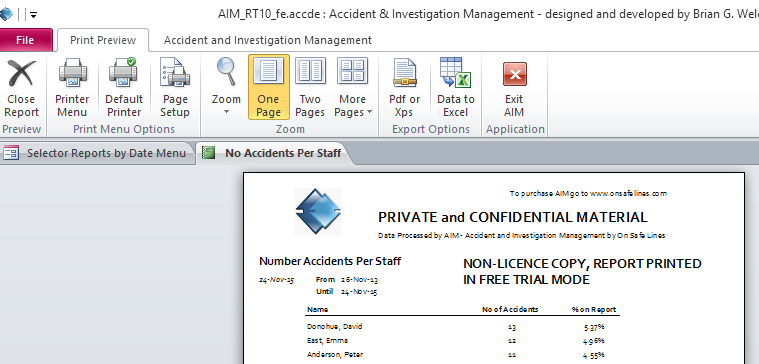Toggle the One Page view
Viewport: 759px width, 364px height.
pos(269,87)
